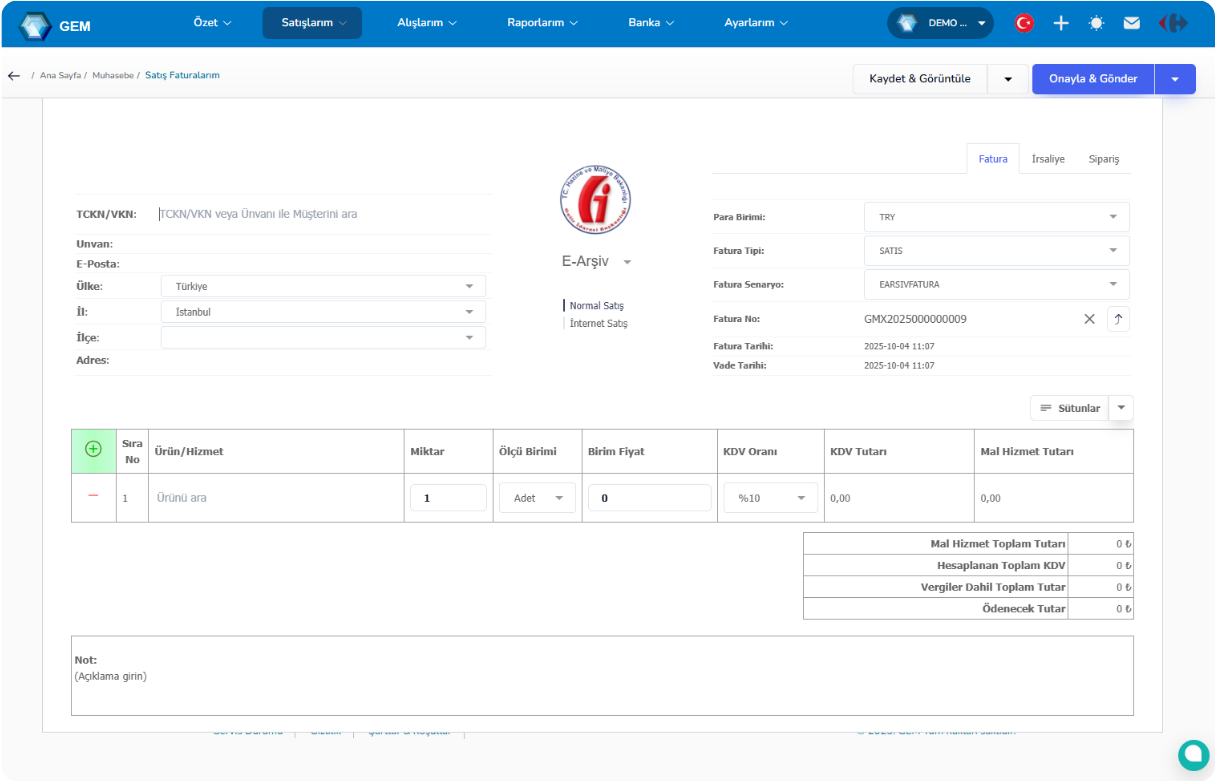The width and height of the screenshot is (1215, 782).
Task: Click the Turkish flag language icon
Action: coord(1024,23)
